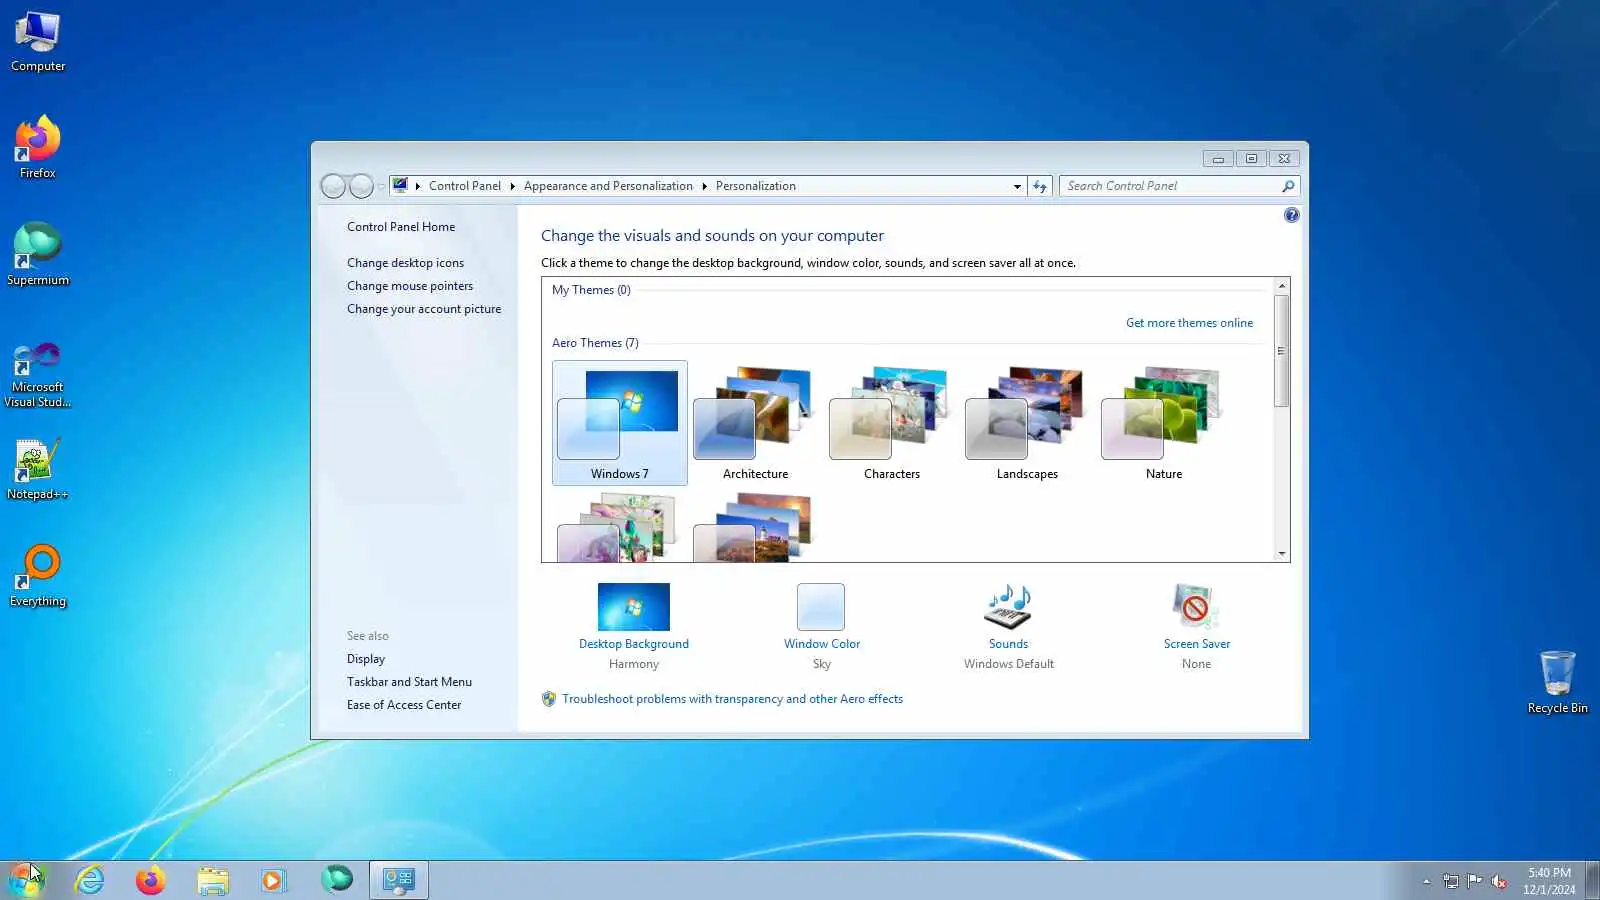Click the Show desktop button
The image size is (1600, 900).
tap(1592, 881)
